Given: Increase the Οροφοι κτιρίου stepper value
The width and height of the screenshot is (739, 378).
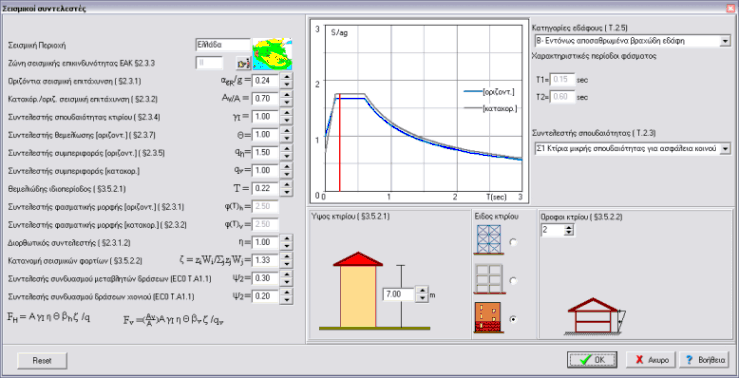Looking at the screenshot, I should [569, 227].
